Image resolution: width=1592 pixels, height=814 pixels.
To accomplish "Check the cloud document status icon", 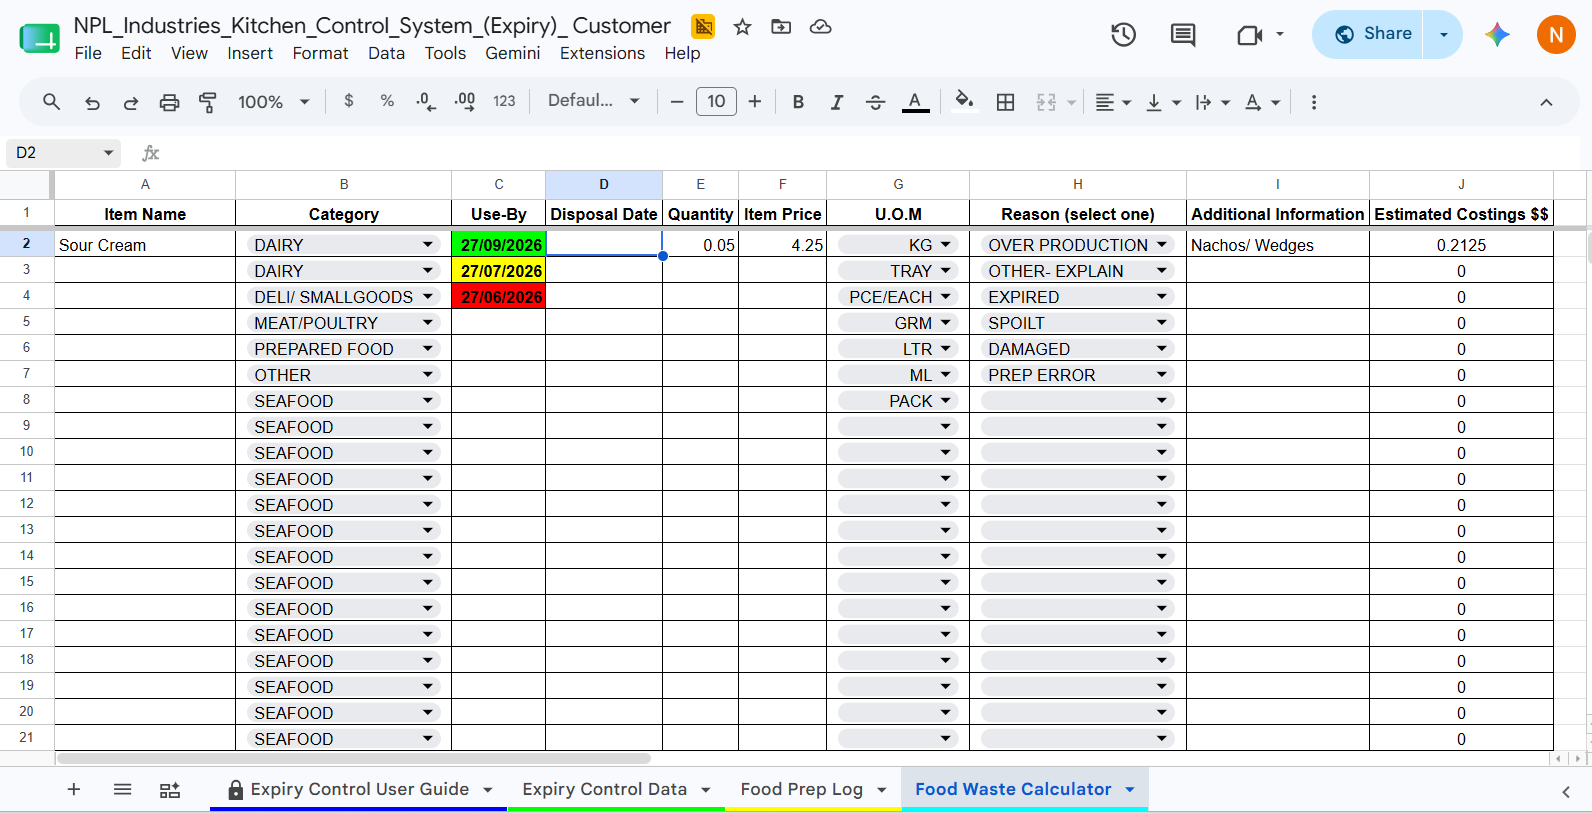I will tap(821, 27).
